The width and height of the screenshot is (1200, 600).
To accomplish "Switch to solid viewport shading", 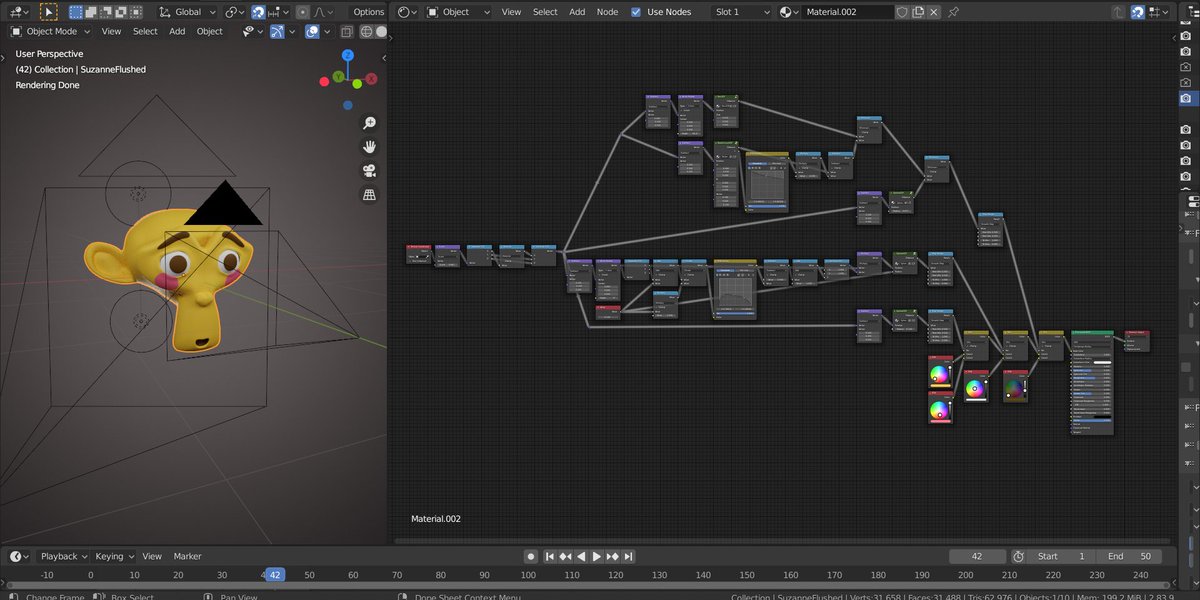I will tap(382, 31).
